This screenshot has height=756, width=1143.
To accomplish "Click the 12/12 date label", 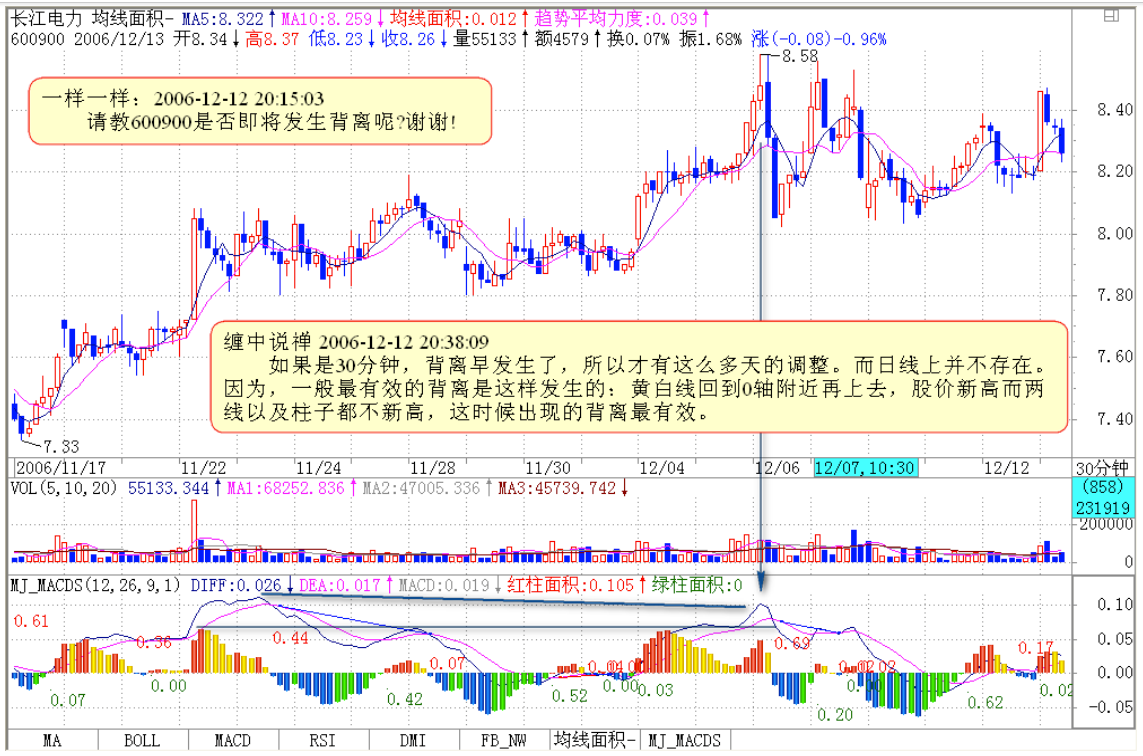I will pyautogui.click(x=1007, y=467).
